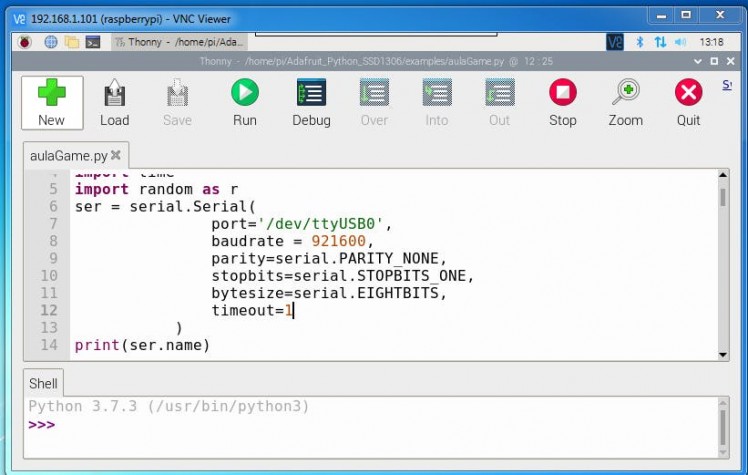Click the stopbits=serial.STOPBITS_ONE line
This screenshot has height=475, width=748.
point(343,276)
